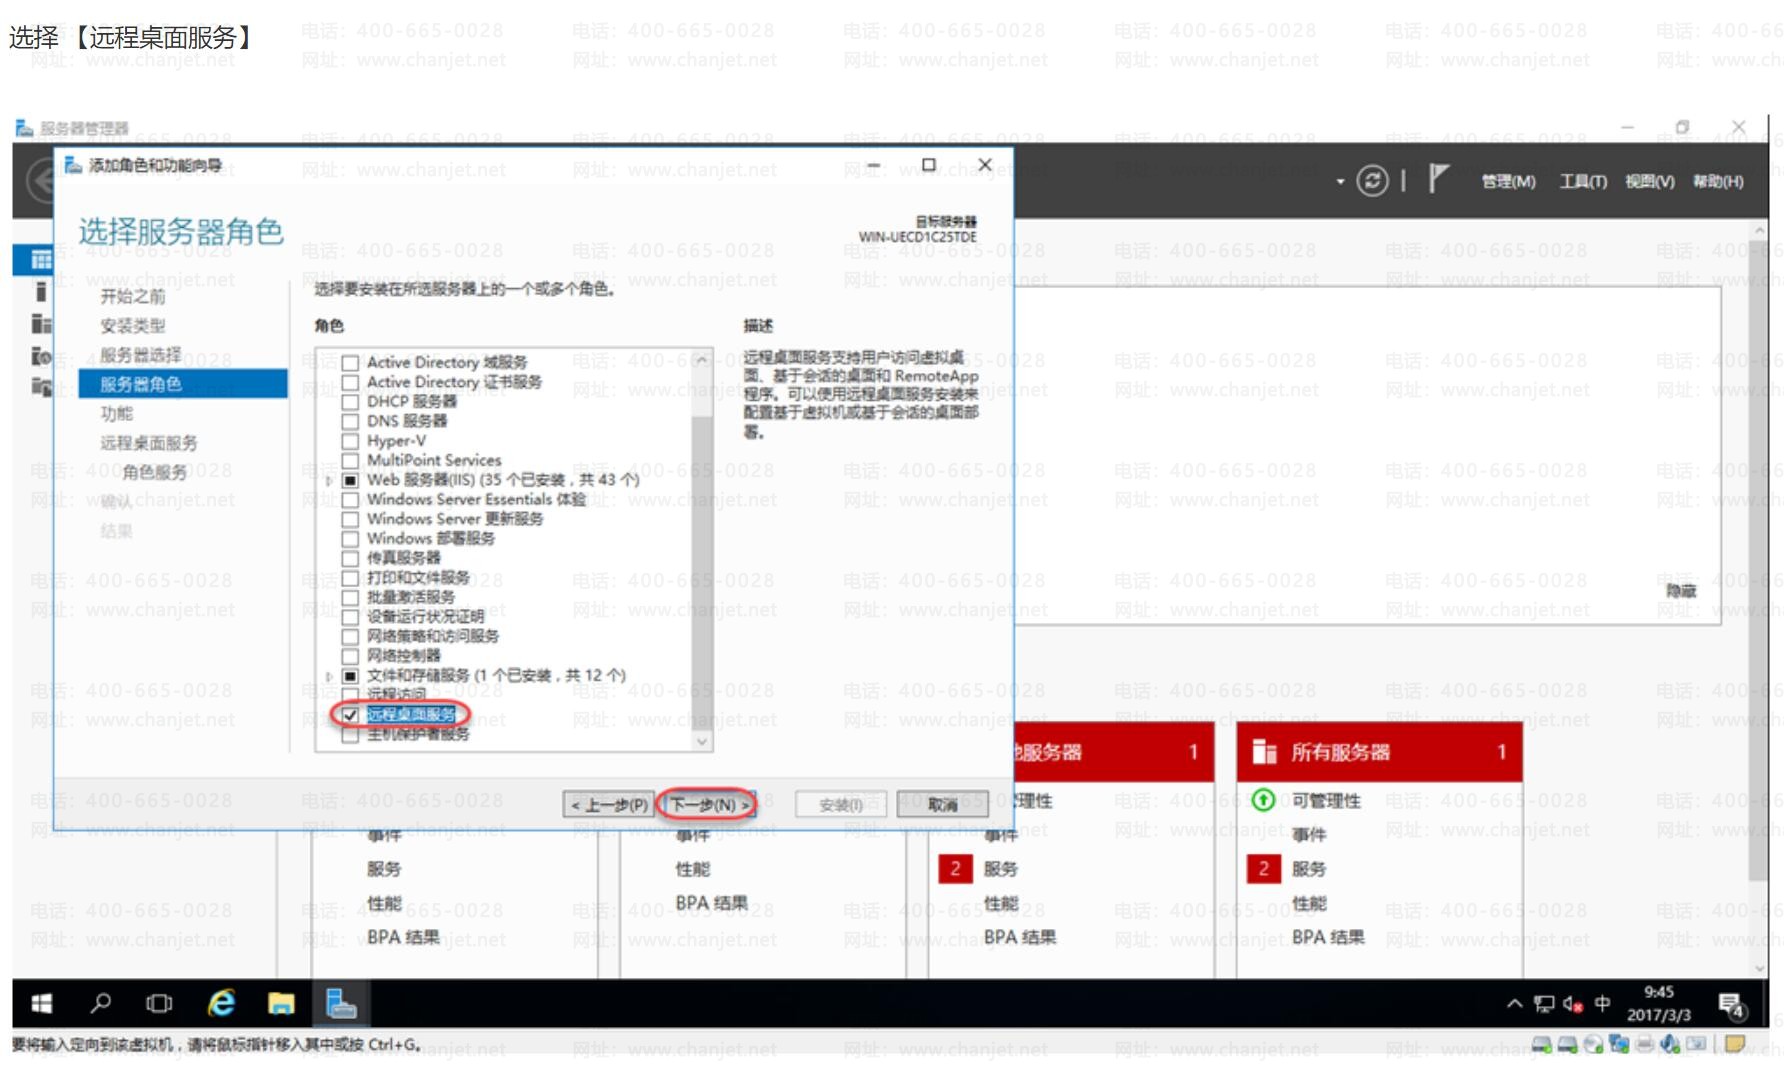The height and width of the screenshot is (1069, 1784).
Task: Check the Active Directory 证书服务 role
Action: (x=350, y=382)
